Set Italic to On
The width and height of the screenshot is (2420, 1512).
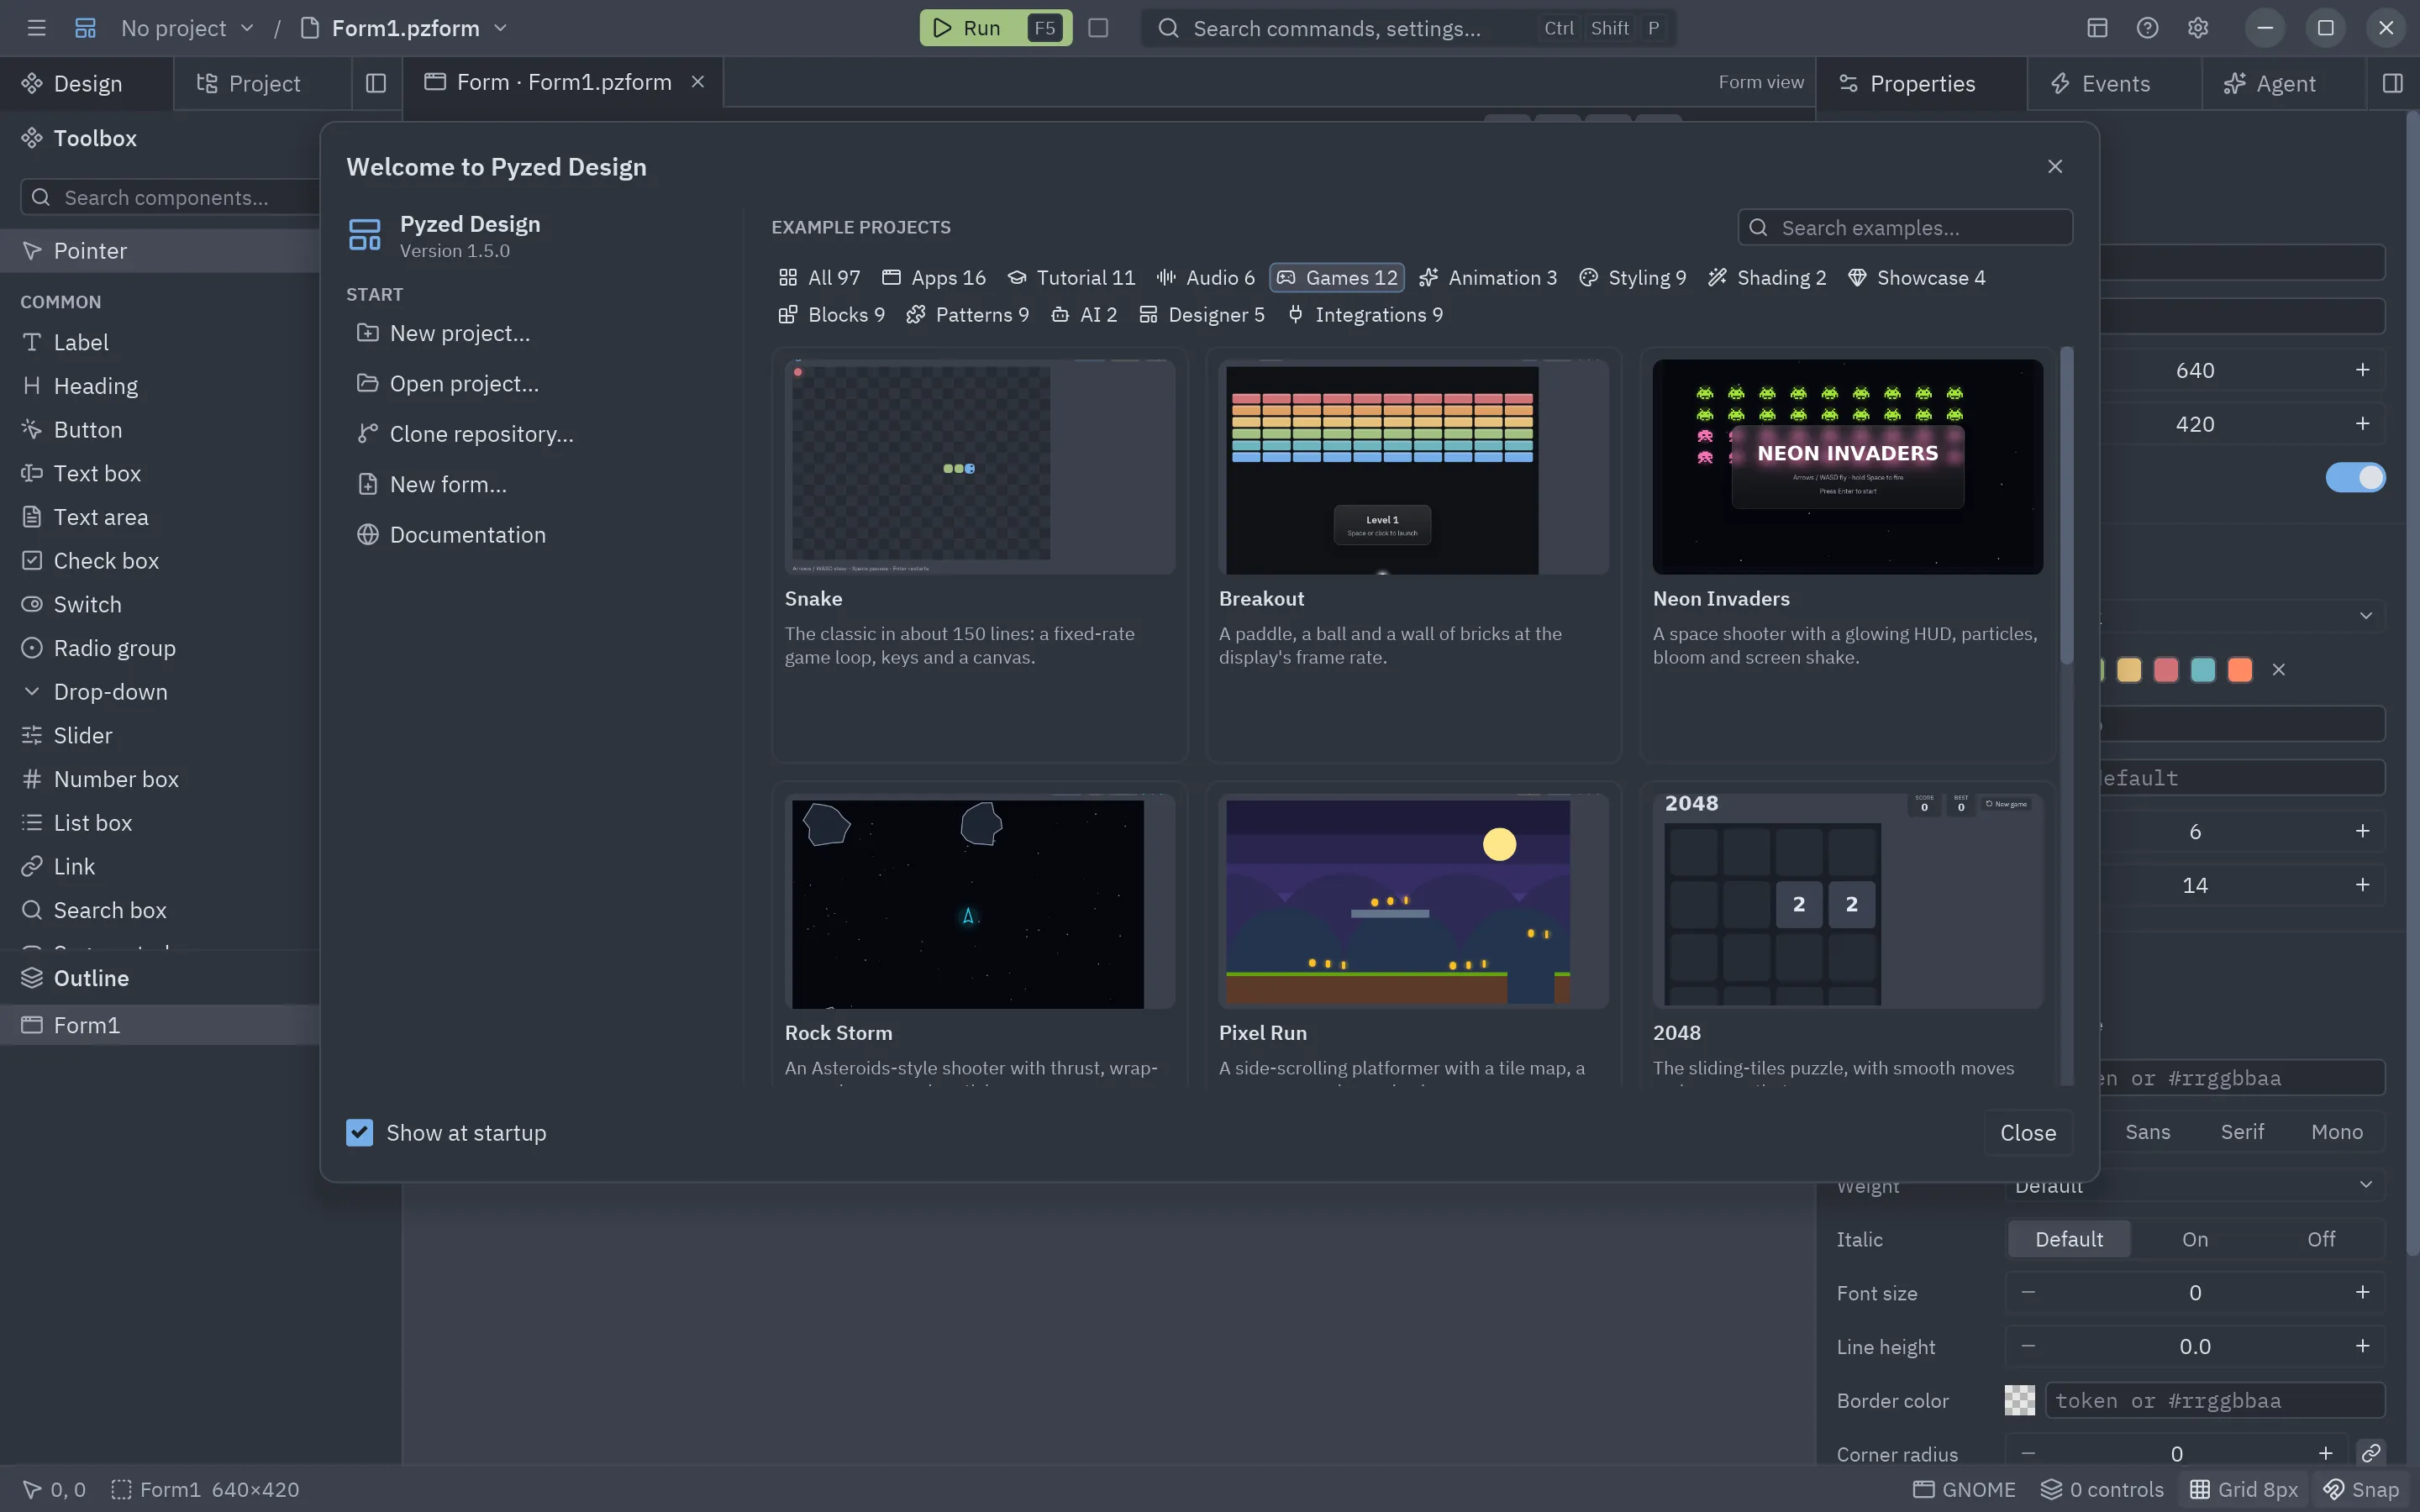2195,1239
